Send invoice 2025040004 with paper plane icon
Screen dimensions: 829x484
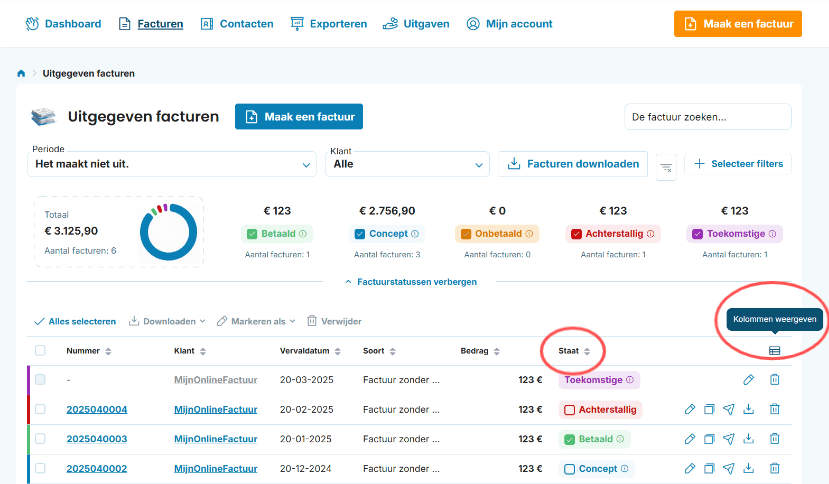[729, 409]
